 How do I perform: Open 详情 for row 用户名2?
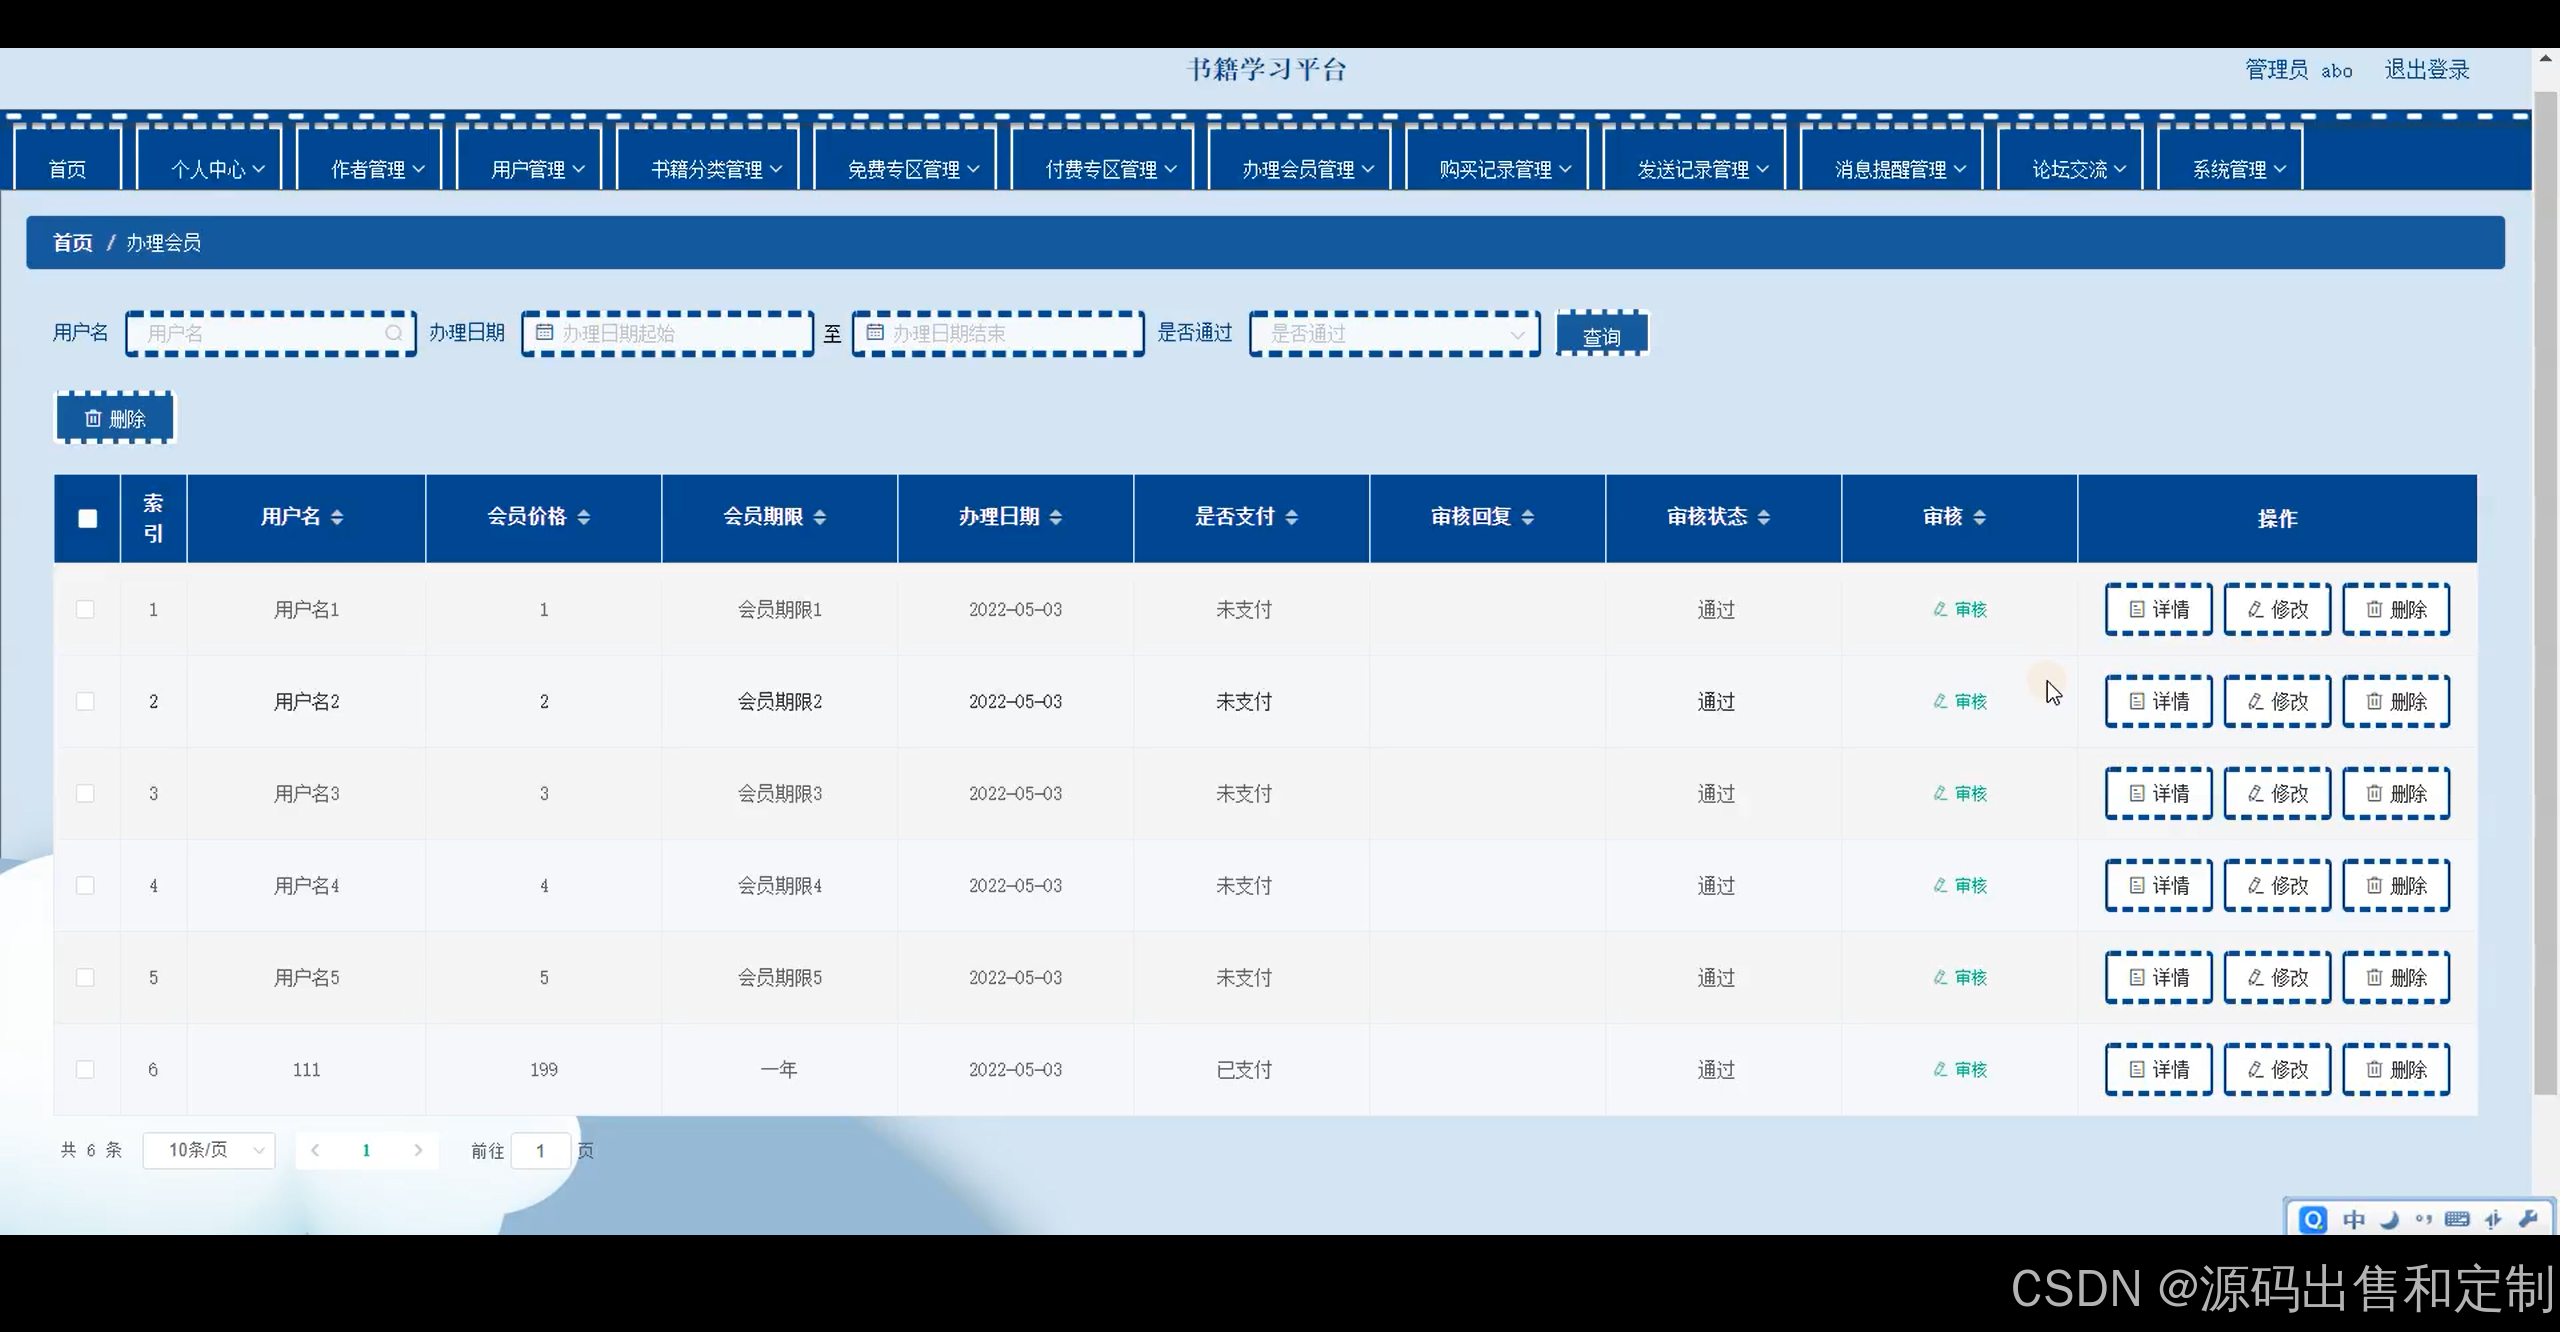click(x=2158, y=701)
